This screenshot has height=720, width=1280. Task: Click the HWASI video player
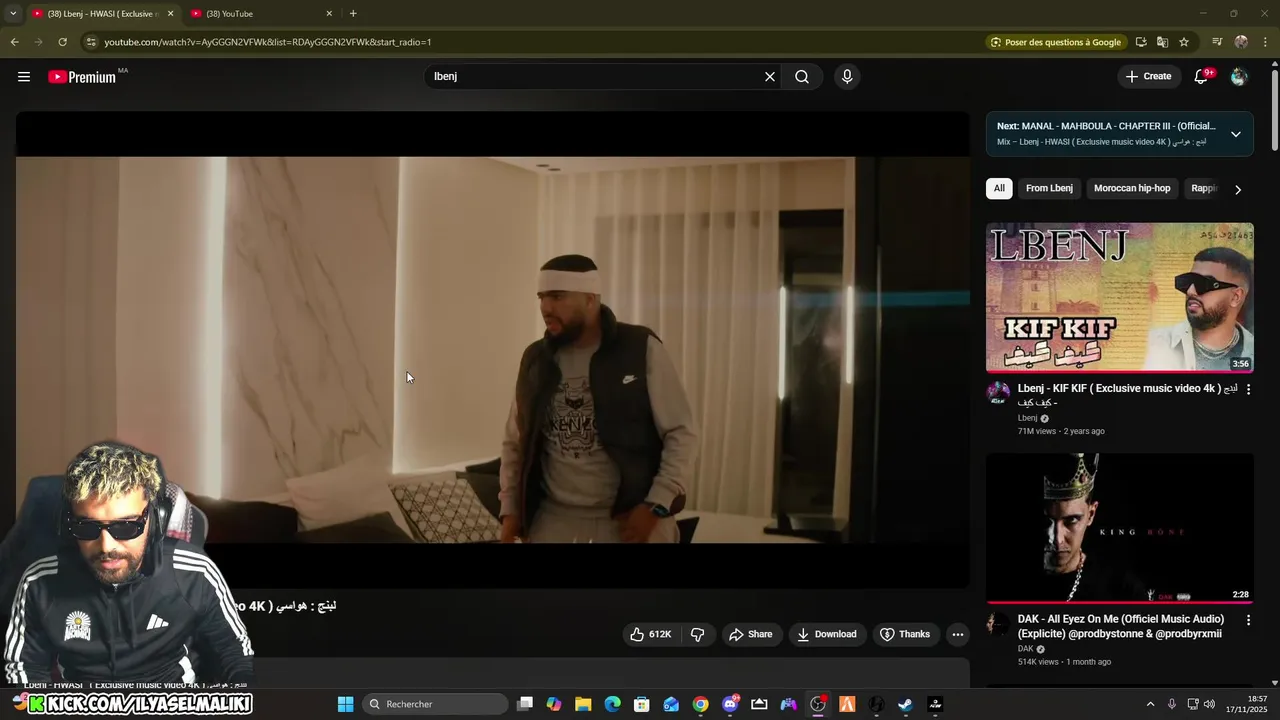[492, 349]
